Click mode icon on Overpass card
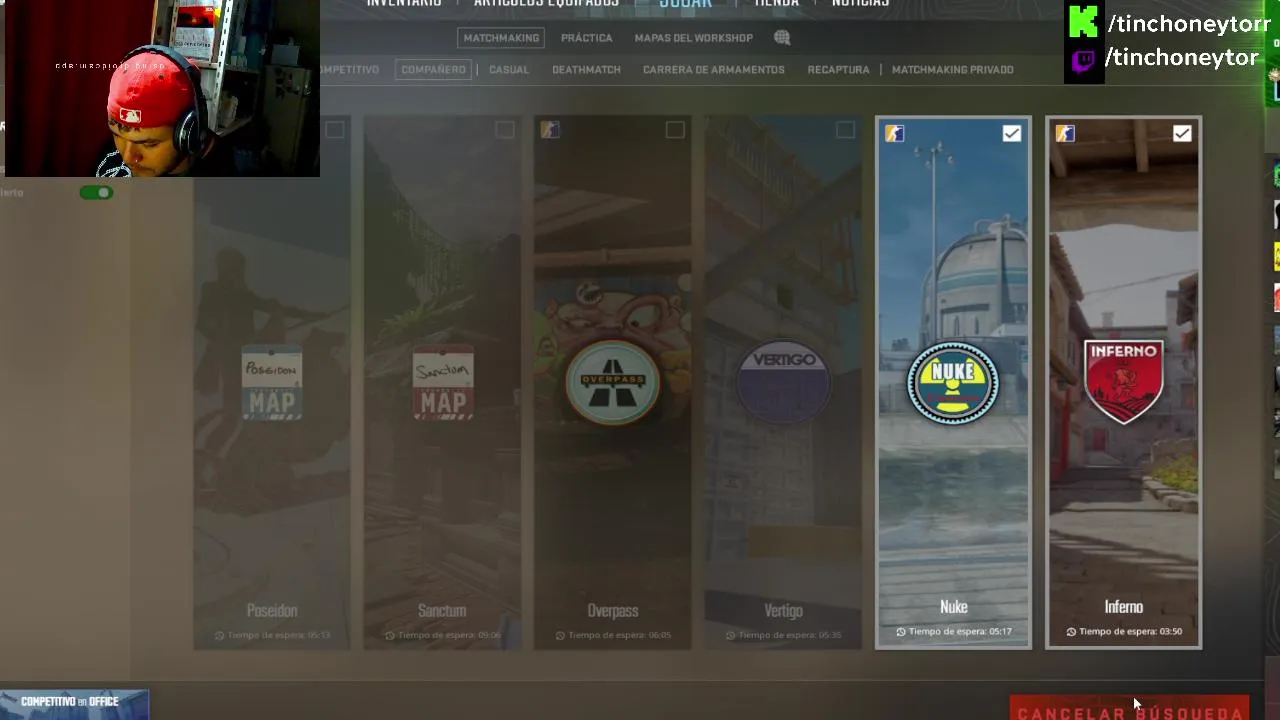 pyautogui.click(x=550, y=130)
